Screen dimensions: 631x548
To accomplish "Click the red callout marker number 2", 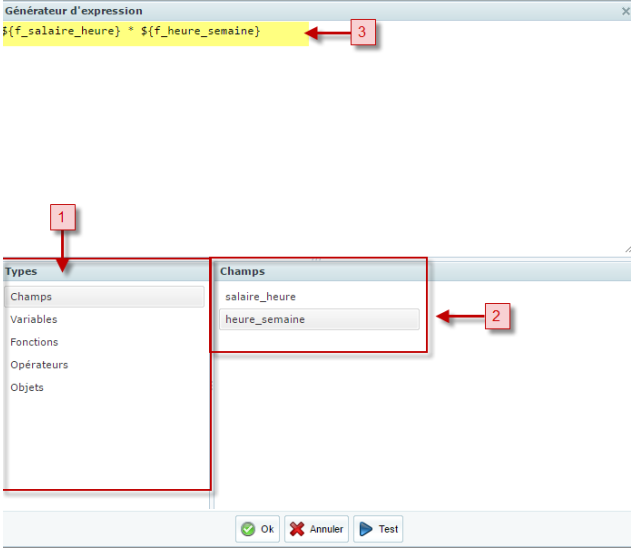I will pos(497,317).
